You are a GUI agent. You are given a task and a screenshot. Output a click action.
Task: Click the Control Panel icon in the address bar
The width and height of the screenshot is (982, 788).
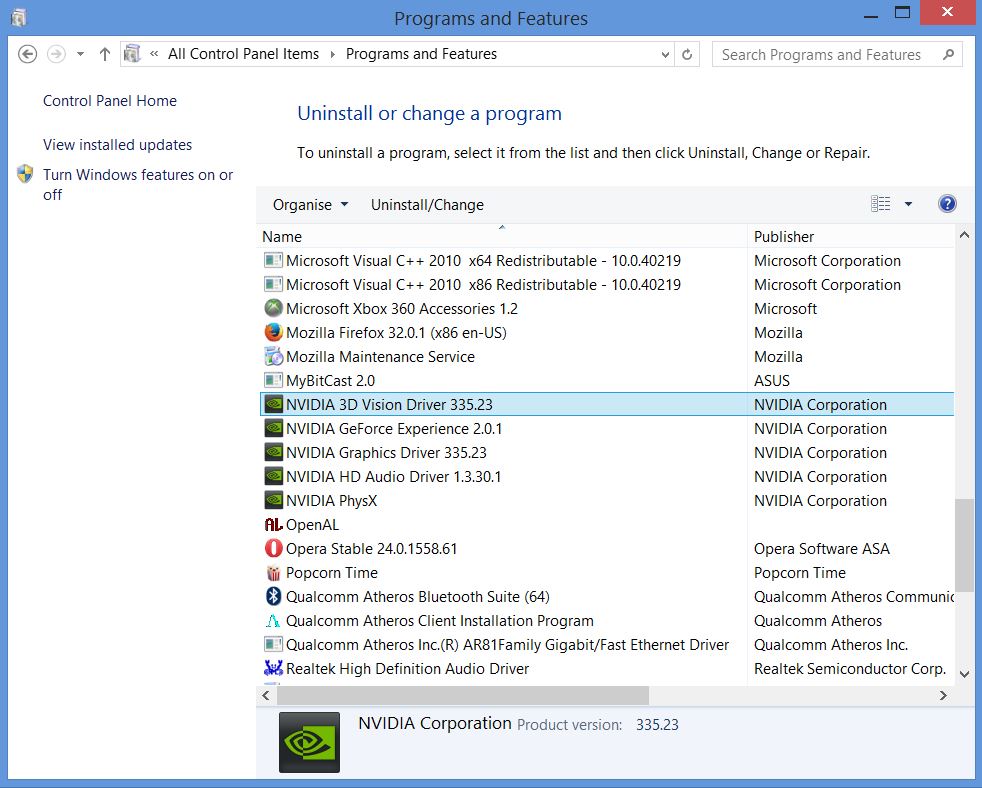[x=132, y=54]
